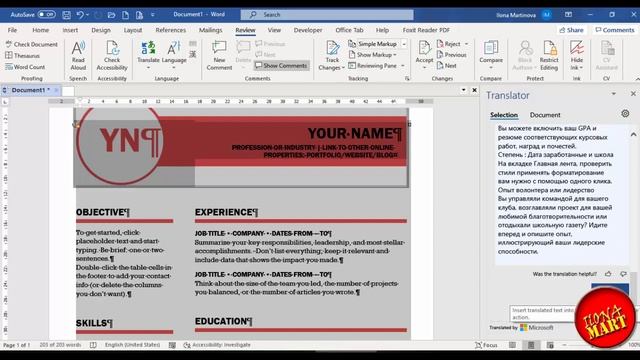Open the Show Markup dropdown

coord(373,55)
